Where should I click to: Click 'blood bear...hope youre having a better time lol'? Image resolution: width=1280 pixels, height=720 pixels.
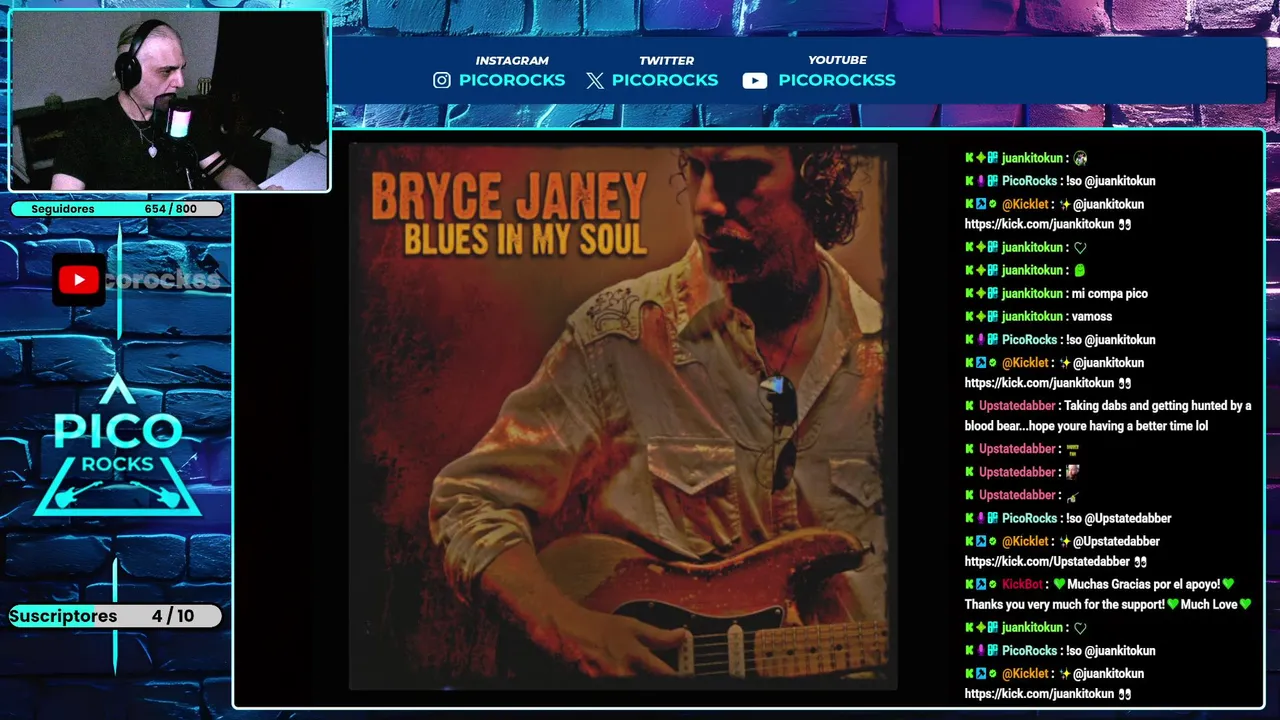pyautogui.click(x=1086, y=426)
